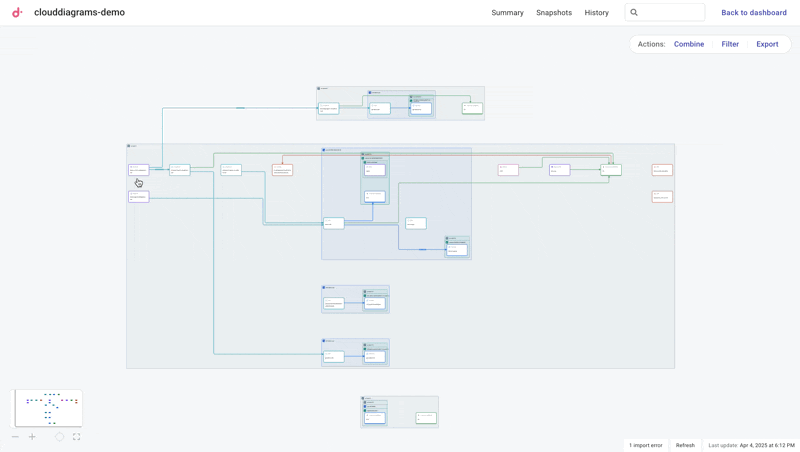Viewport: 800px width, 452px height.
Task: Open the History tab
Action: point(596,13)
